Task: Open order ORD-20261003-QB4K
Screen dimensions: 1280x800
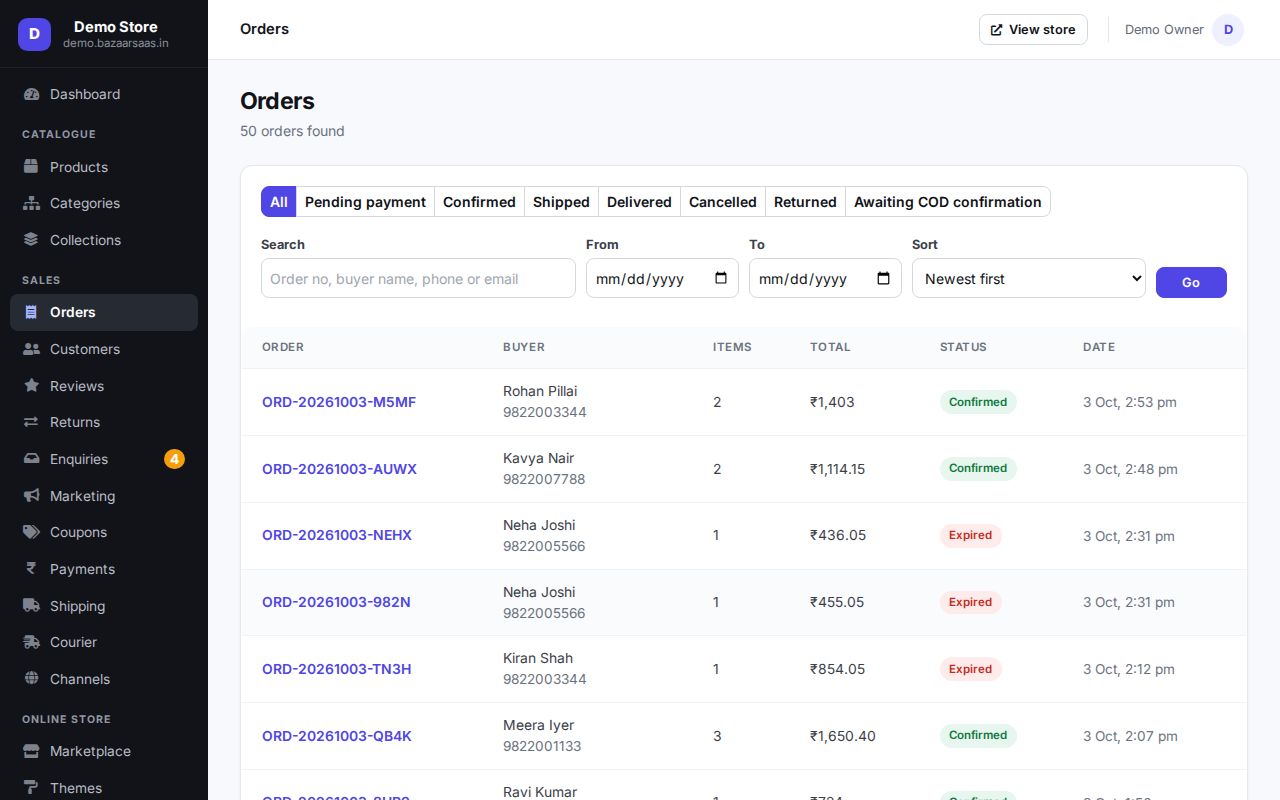Action: [x=337, y=736]
